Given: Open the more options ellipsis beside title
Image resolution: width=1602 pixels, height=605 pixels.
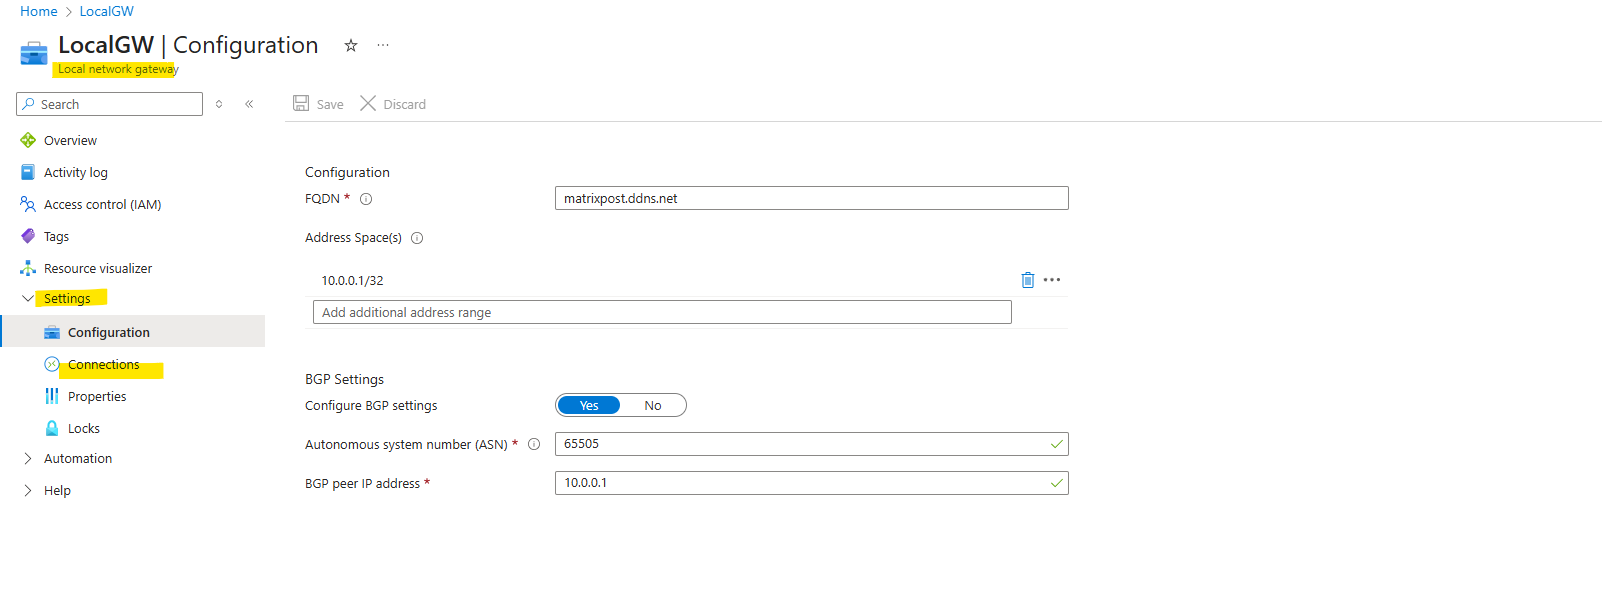Looking at the screenshot, I should point(383,45).
